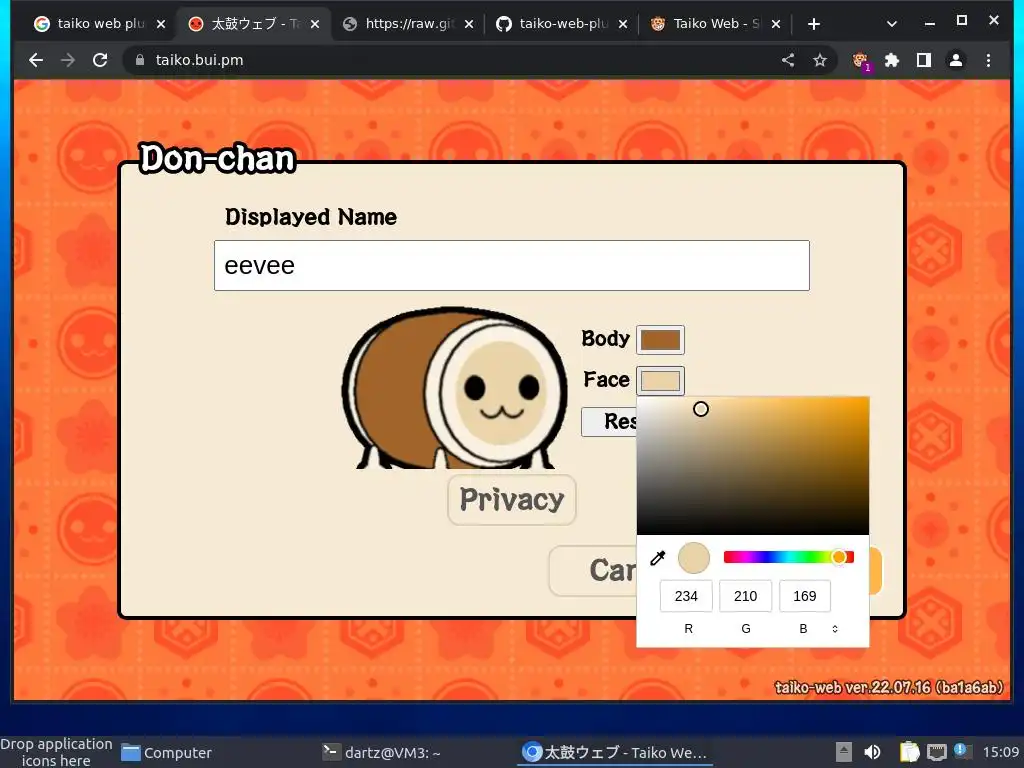The height and width of the screenshot is (768, 1024).
Task: Click the address bar URL taiko.bui.pm
Action: [199, 60]
